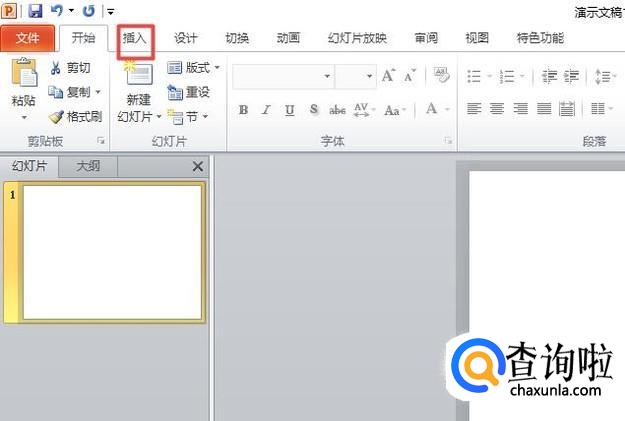The image size is (625, 421).
Task: Switch to the 设计 (Design) tab
Action: click(x=186, y=38)
